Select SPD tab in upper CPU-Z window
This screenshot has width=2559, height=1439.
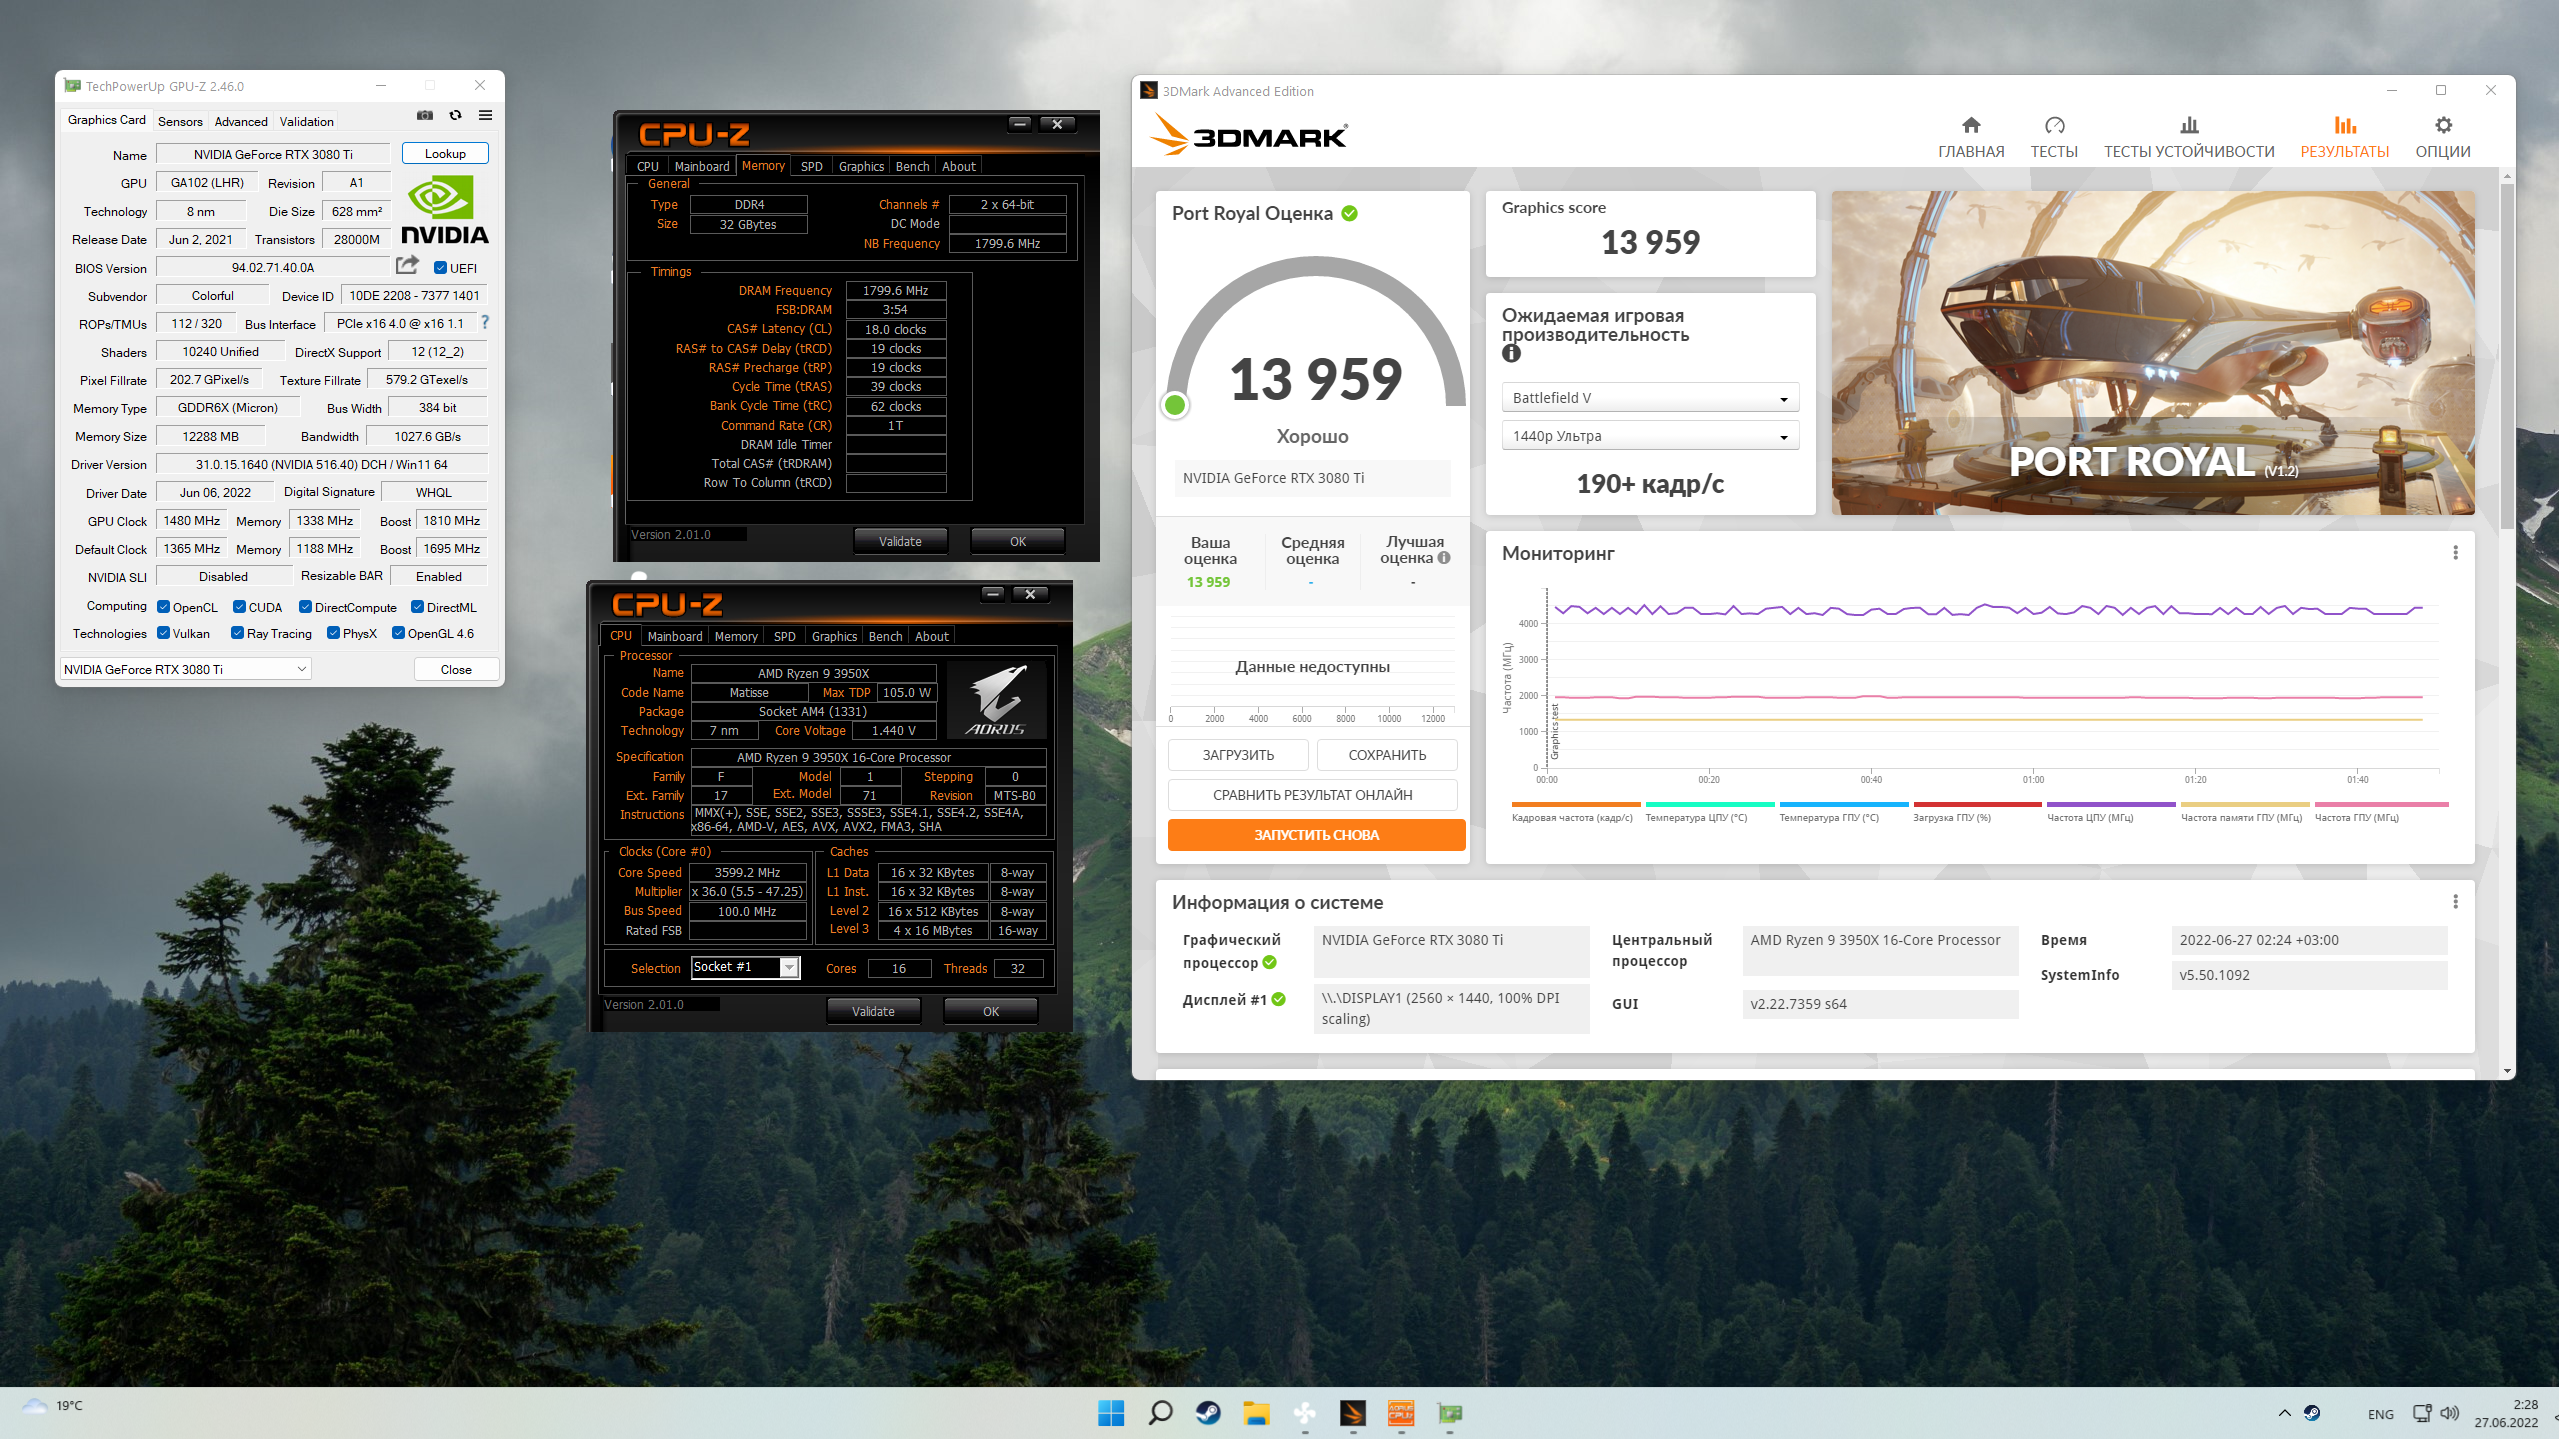click(x=811, y=167)
